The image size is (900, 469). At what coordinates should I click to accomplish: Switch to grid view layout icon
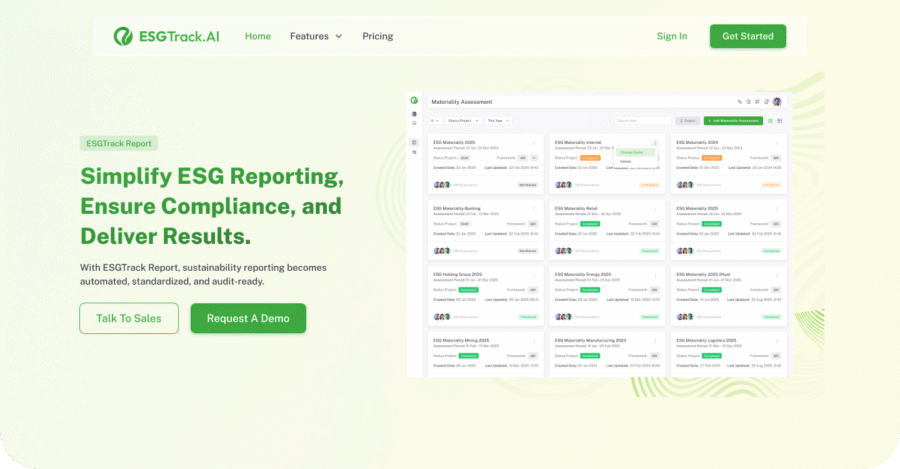pyautogui.click(x=770, y=120)
